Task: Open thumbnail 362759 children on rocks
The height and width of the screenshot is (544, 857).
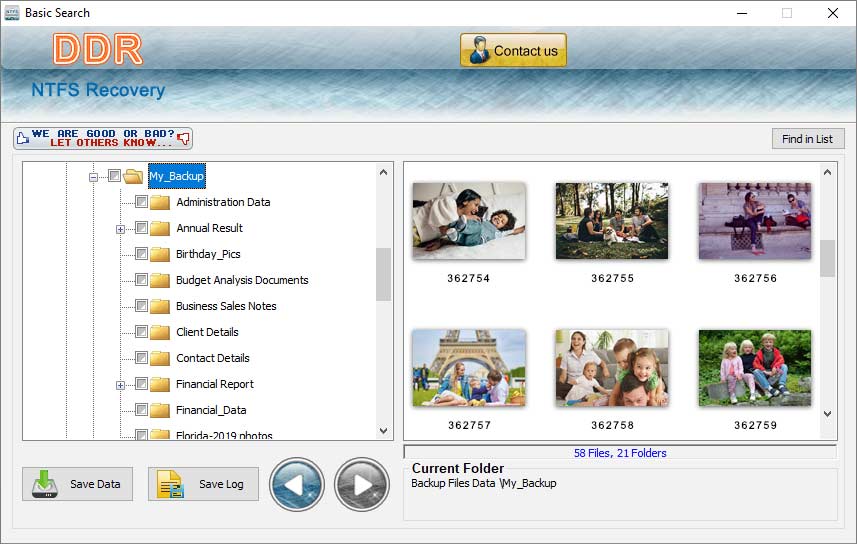Action: tap(755, 367)
